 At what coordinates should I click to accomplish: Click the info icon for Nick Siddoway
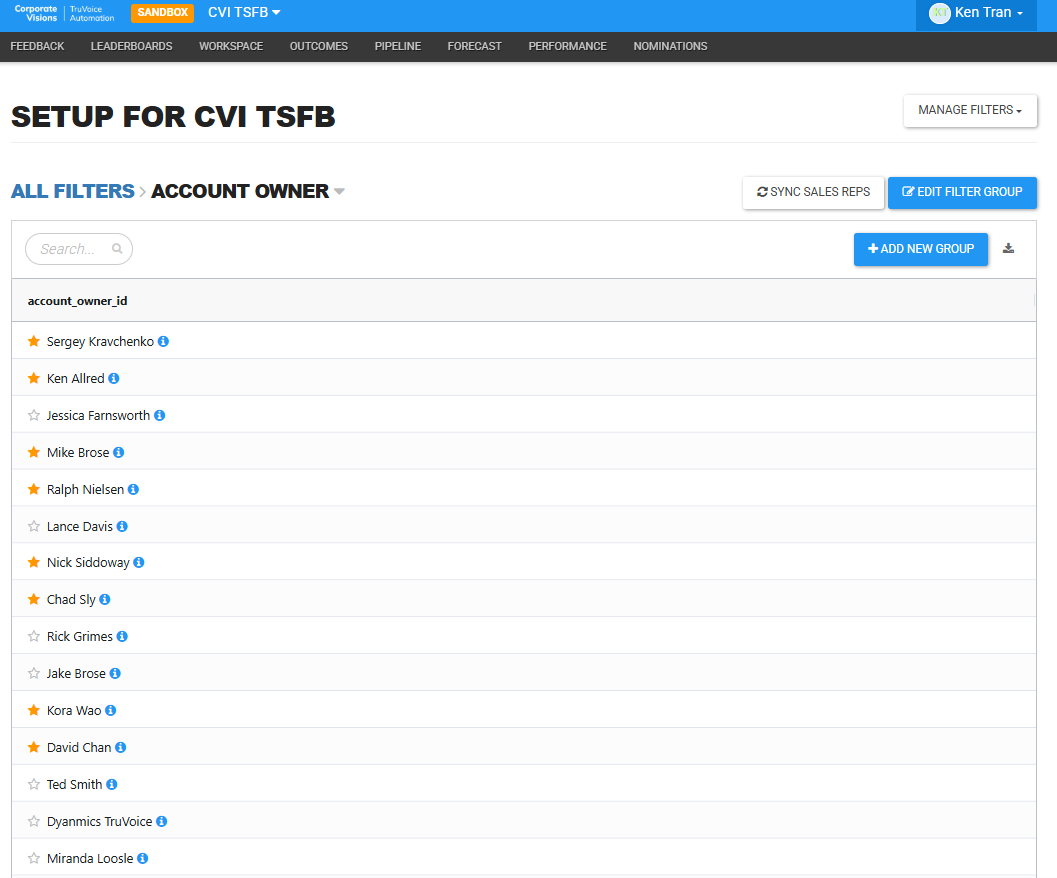coord(139,562)
